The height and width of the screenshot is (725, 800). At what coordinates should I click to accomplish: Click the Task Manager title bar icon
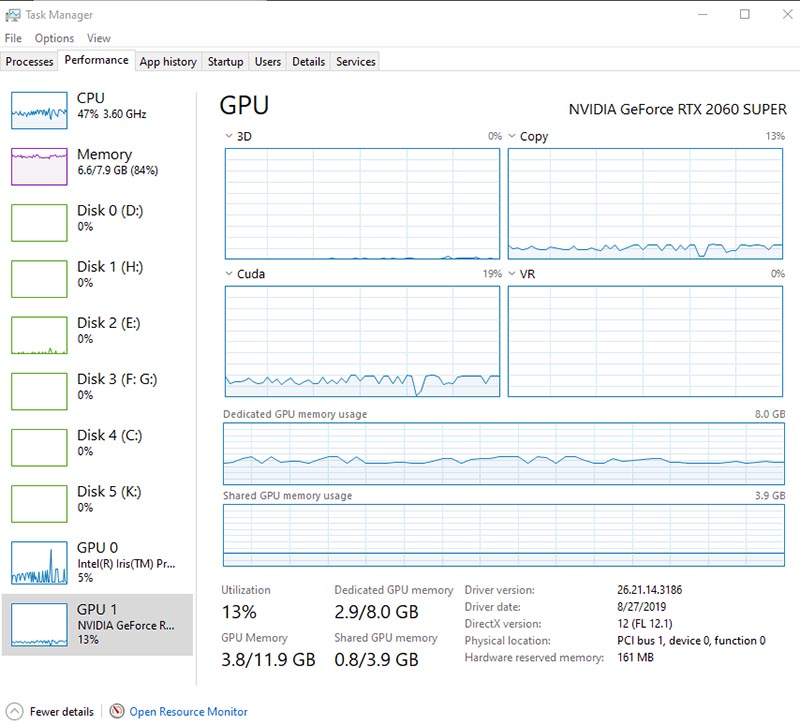pyautogui.click(x=12, y=15)
